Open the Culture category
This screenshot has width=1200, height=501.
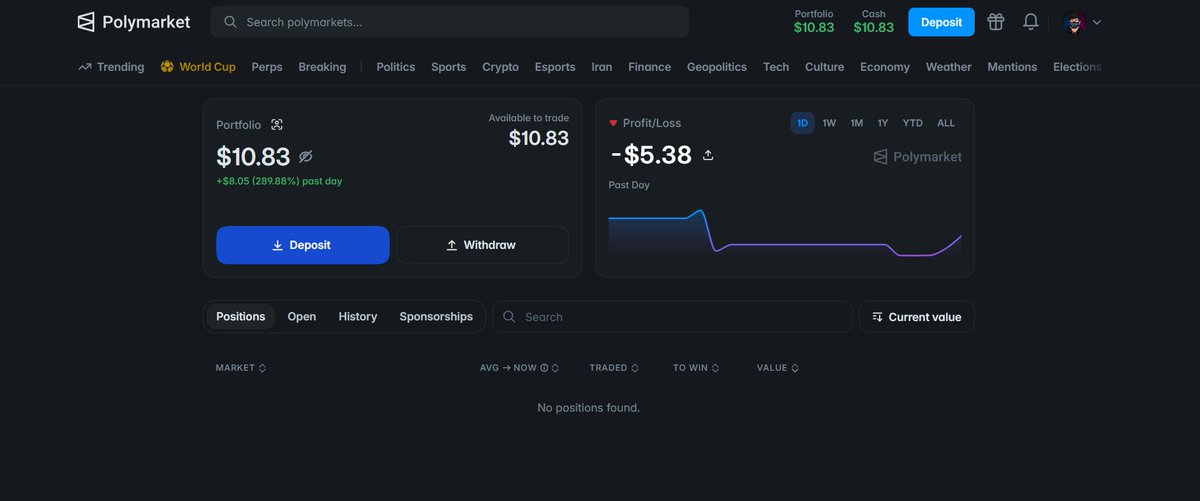pyautogui.click(x=825, y=67)
